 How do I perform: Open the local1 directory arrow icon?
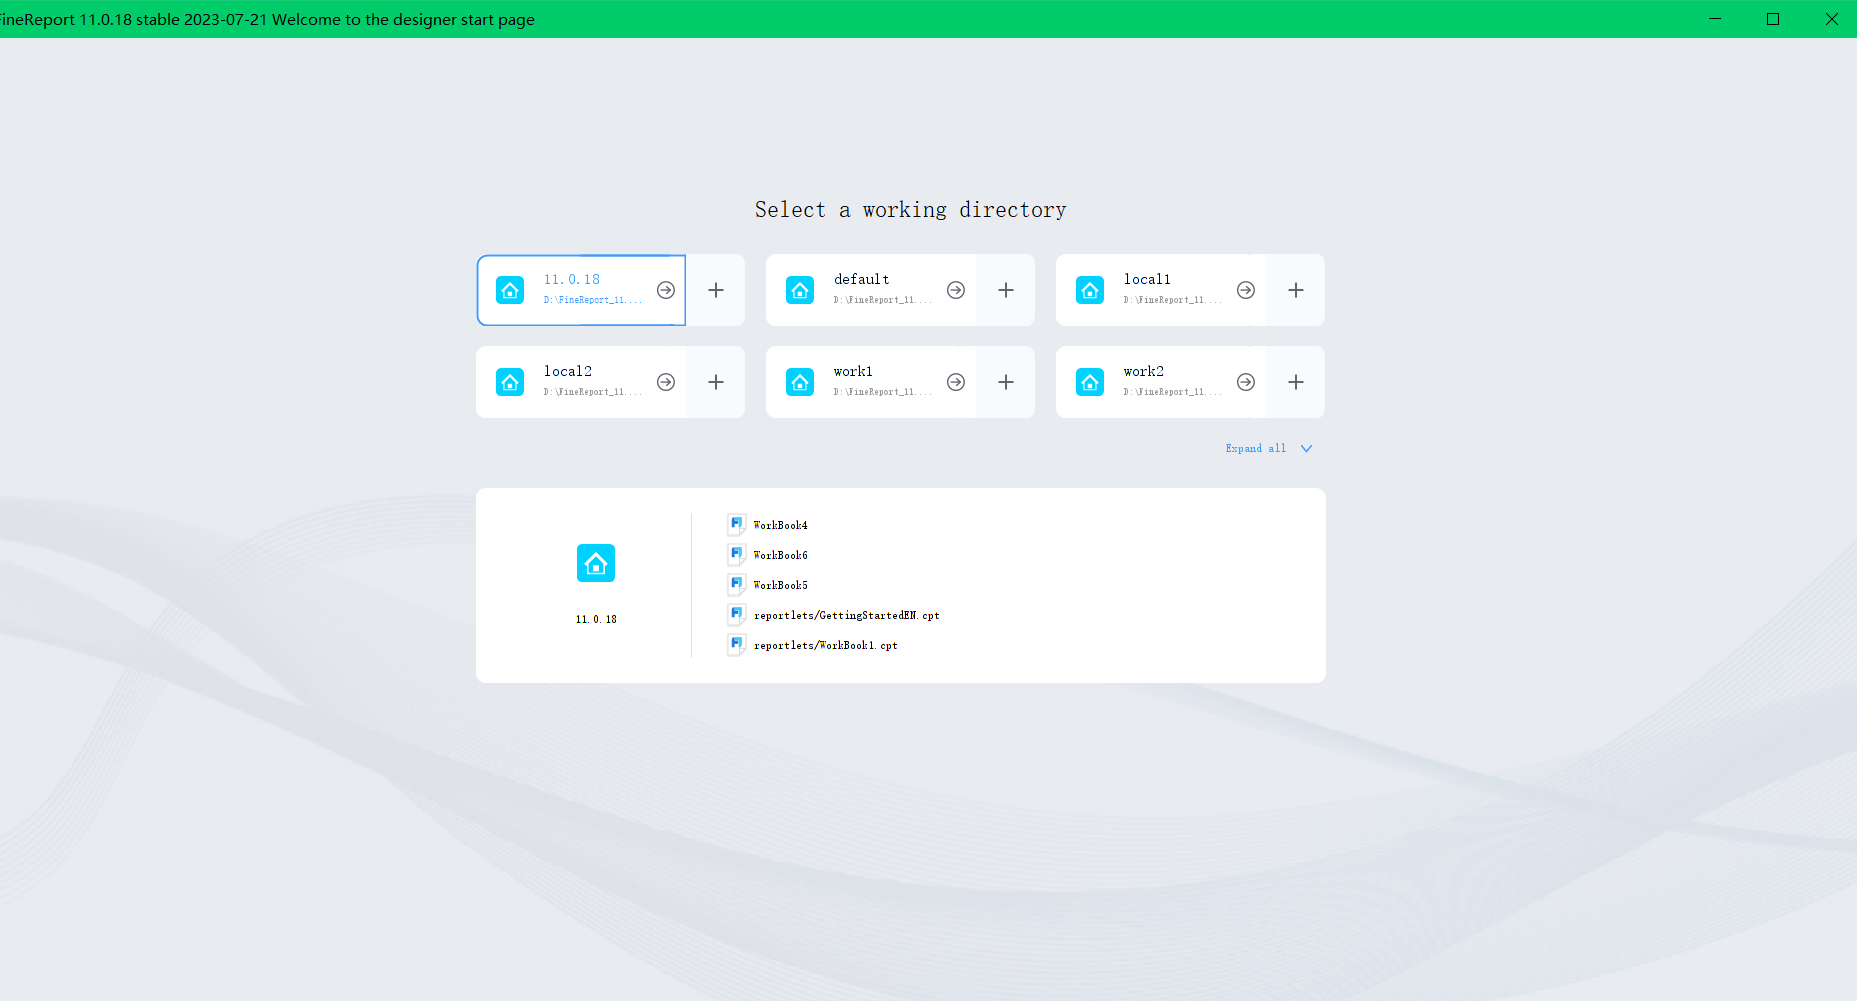pyautogui.click(x=1246, y=290)
